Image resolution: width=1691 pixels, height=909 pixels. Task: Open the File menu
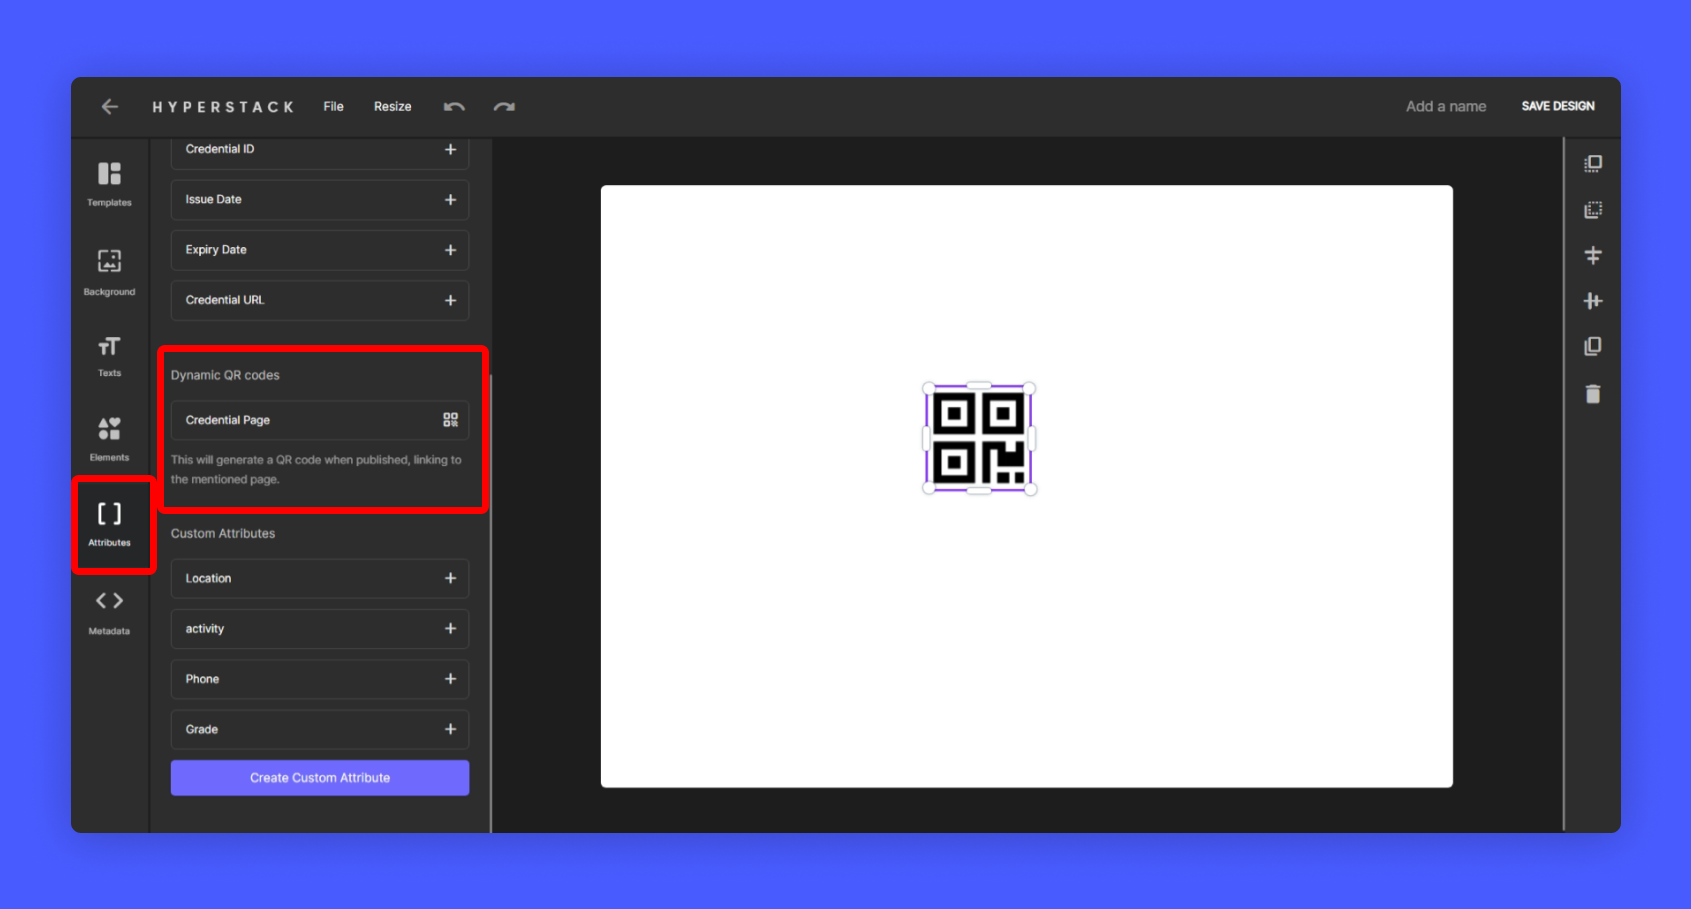click(333, 106)
